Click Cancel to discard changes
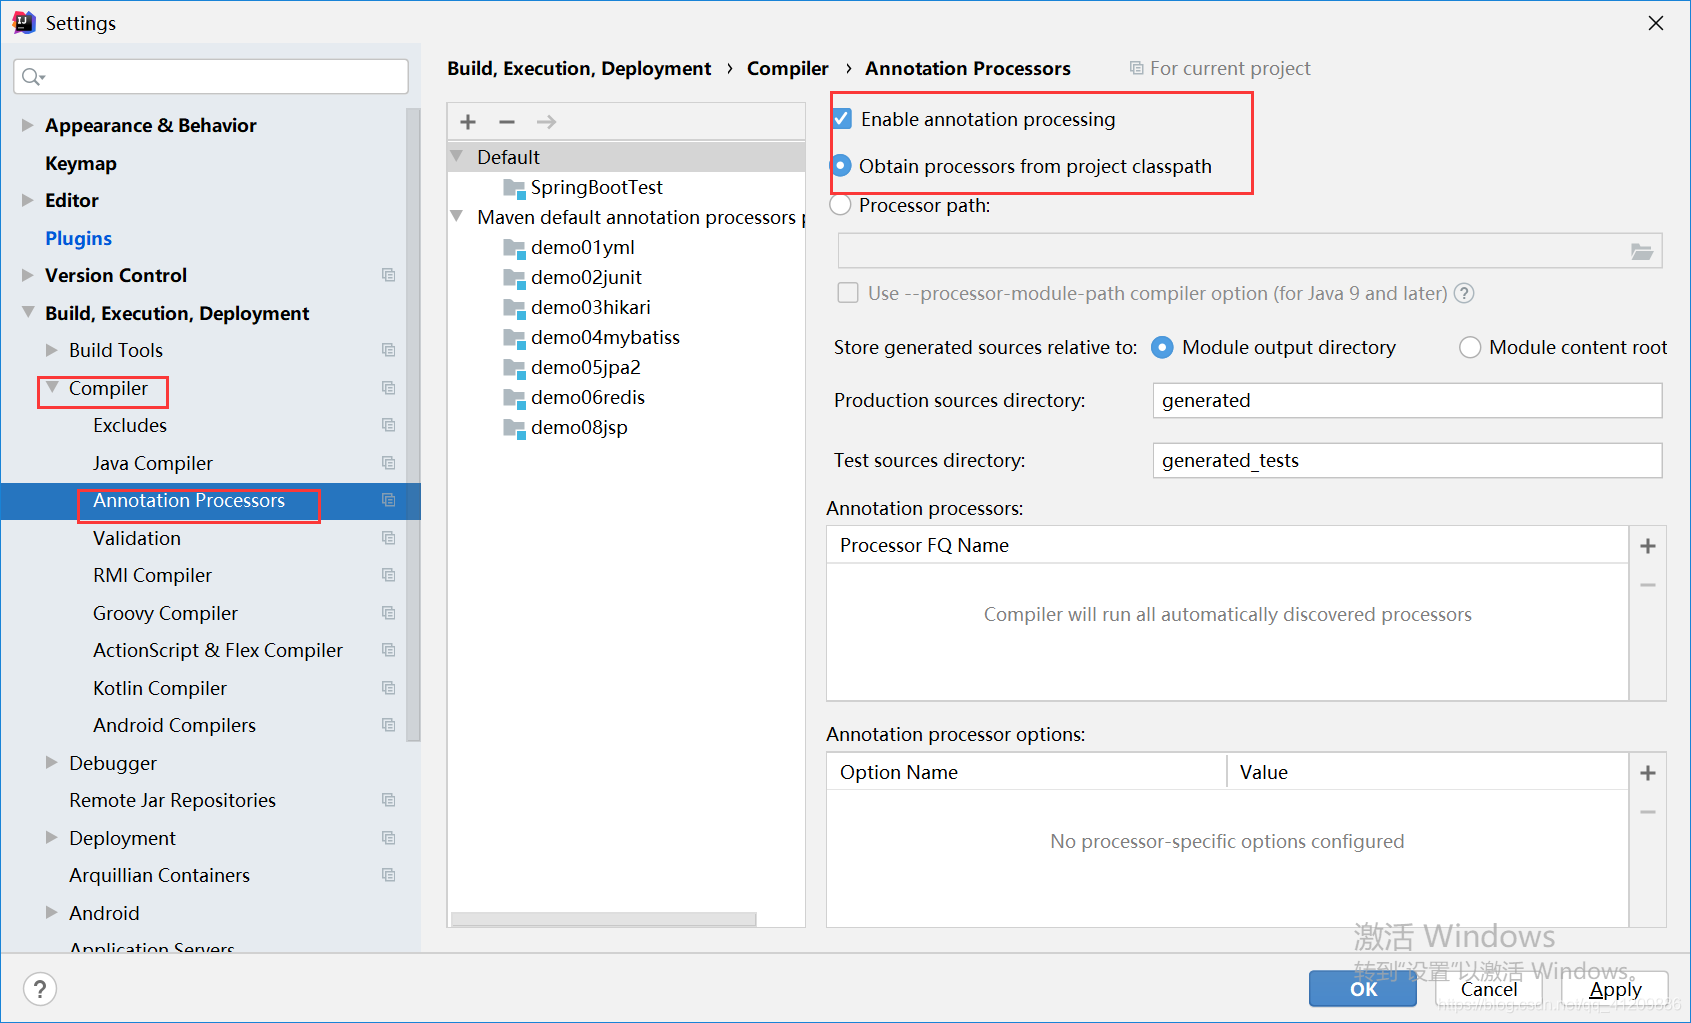1691x1023 pixels. 1489,989
